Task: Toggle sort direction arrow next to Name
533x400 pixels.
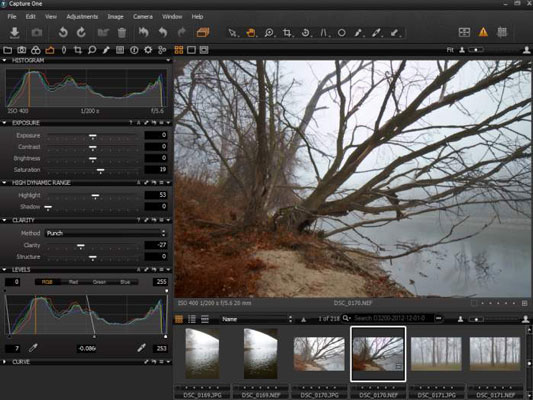Action: click(304, 319)
